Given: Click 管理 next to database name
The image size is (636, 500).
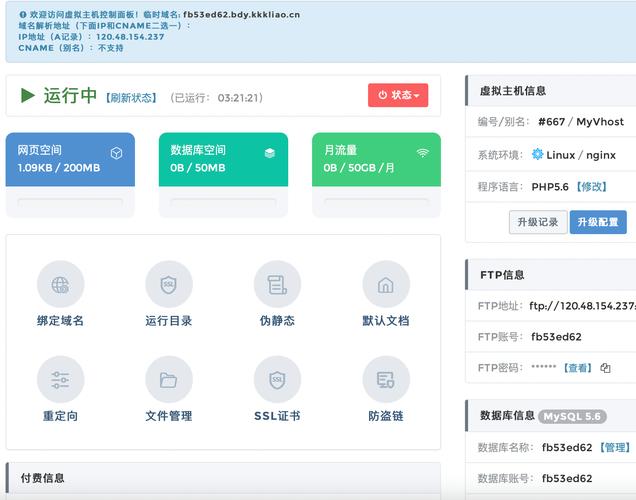Looking at the screenshot, I should click(615, 447).
